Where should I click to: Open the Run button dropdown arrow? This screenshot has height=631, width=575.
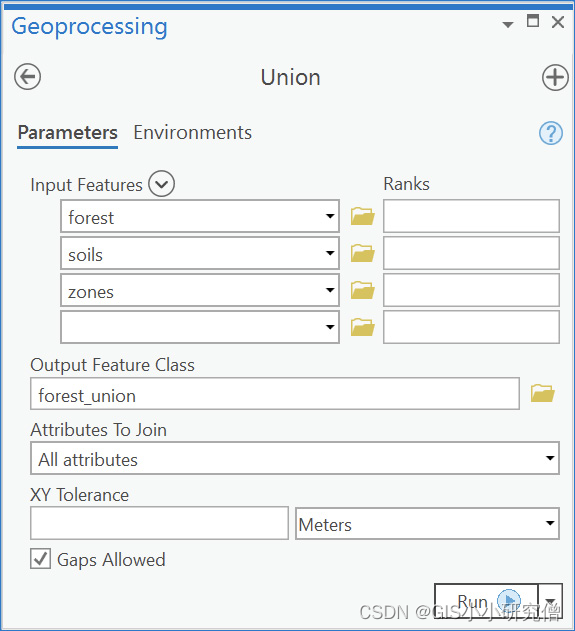coord(550,601)
